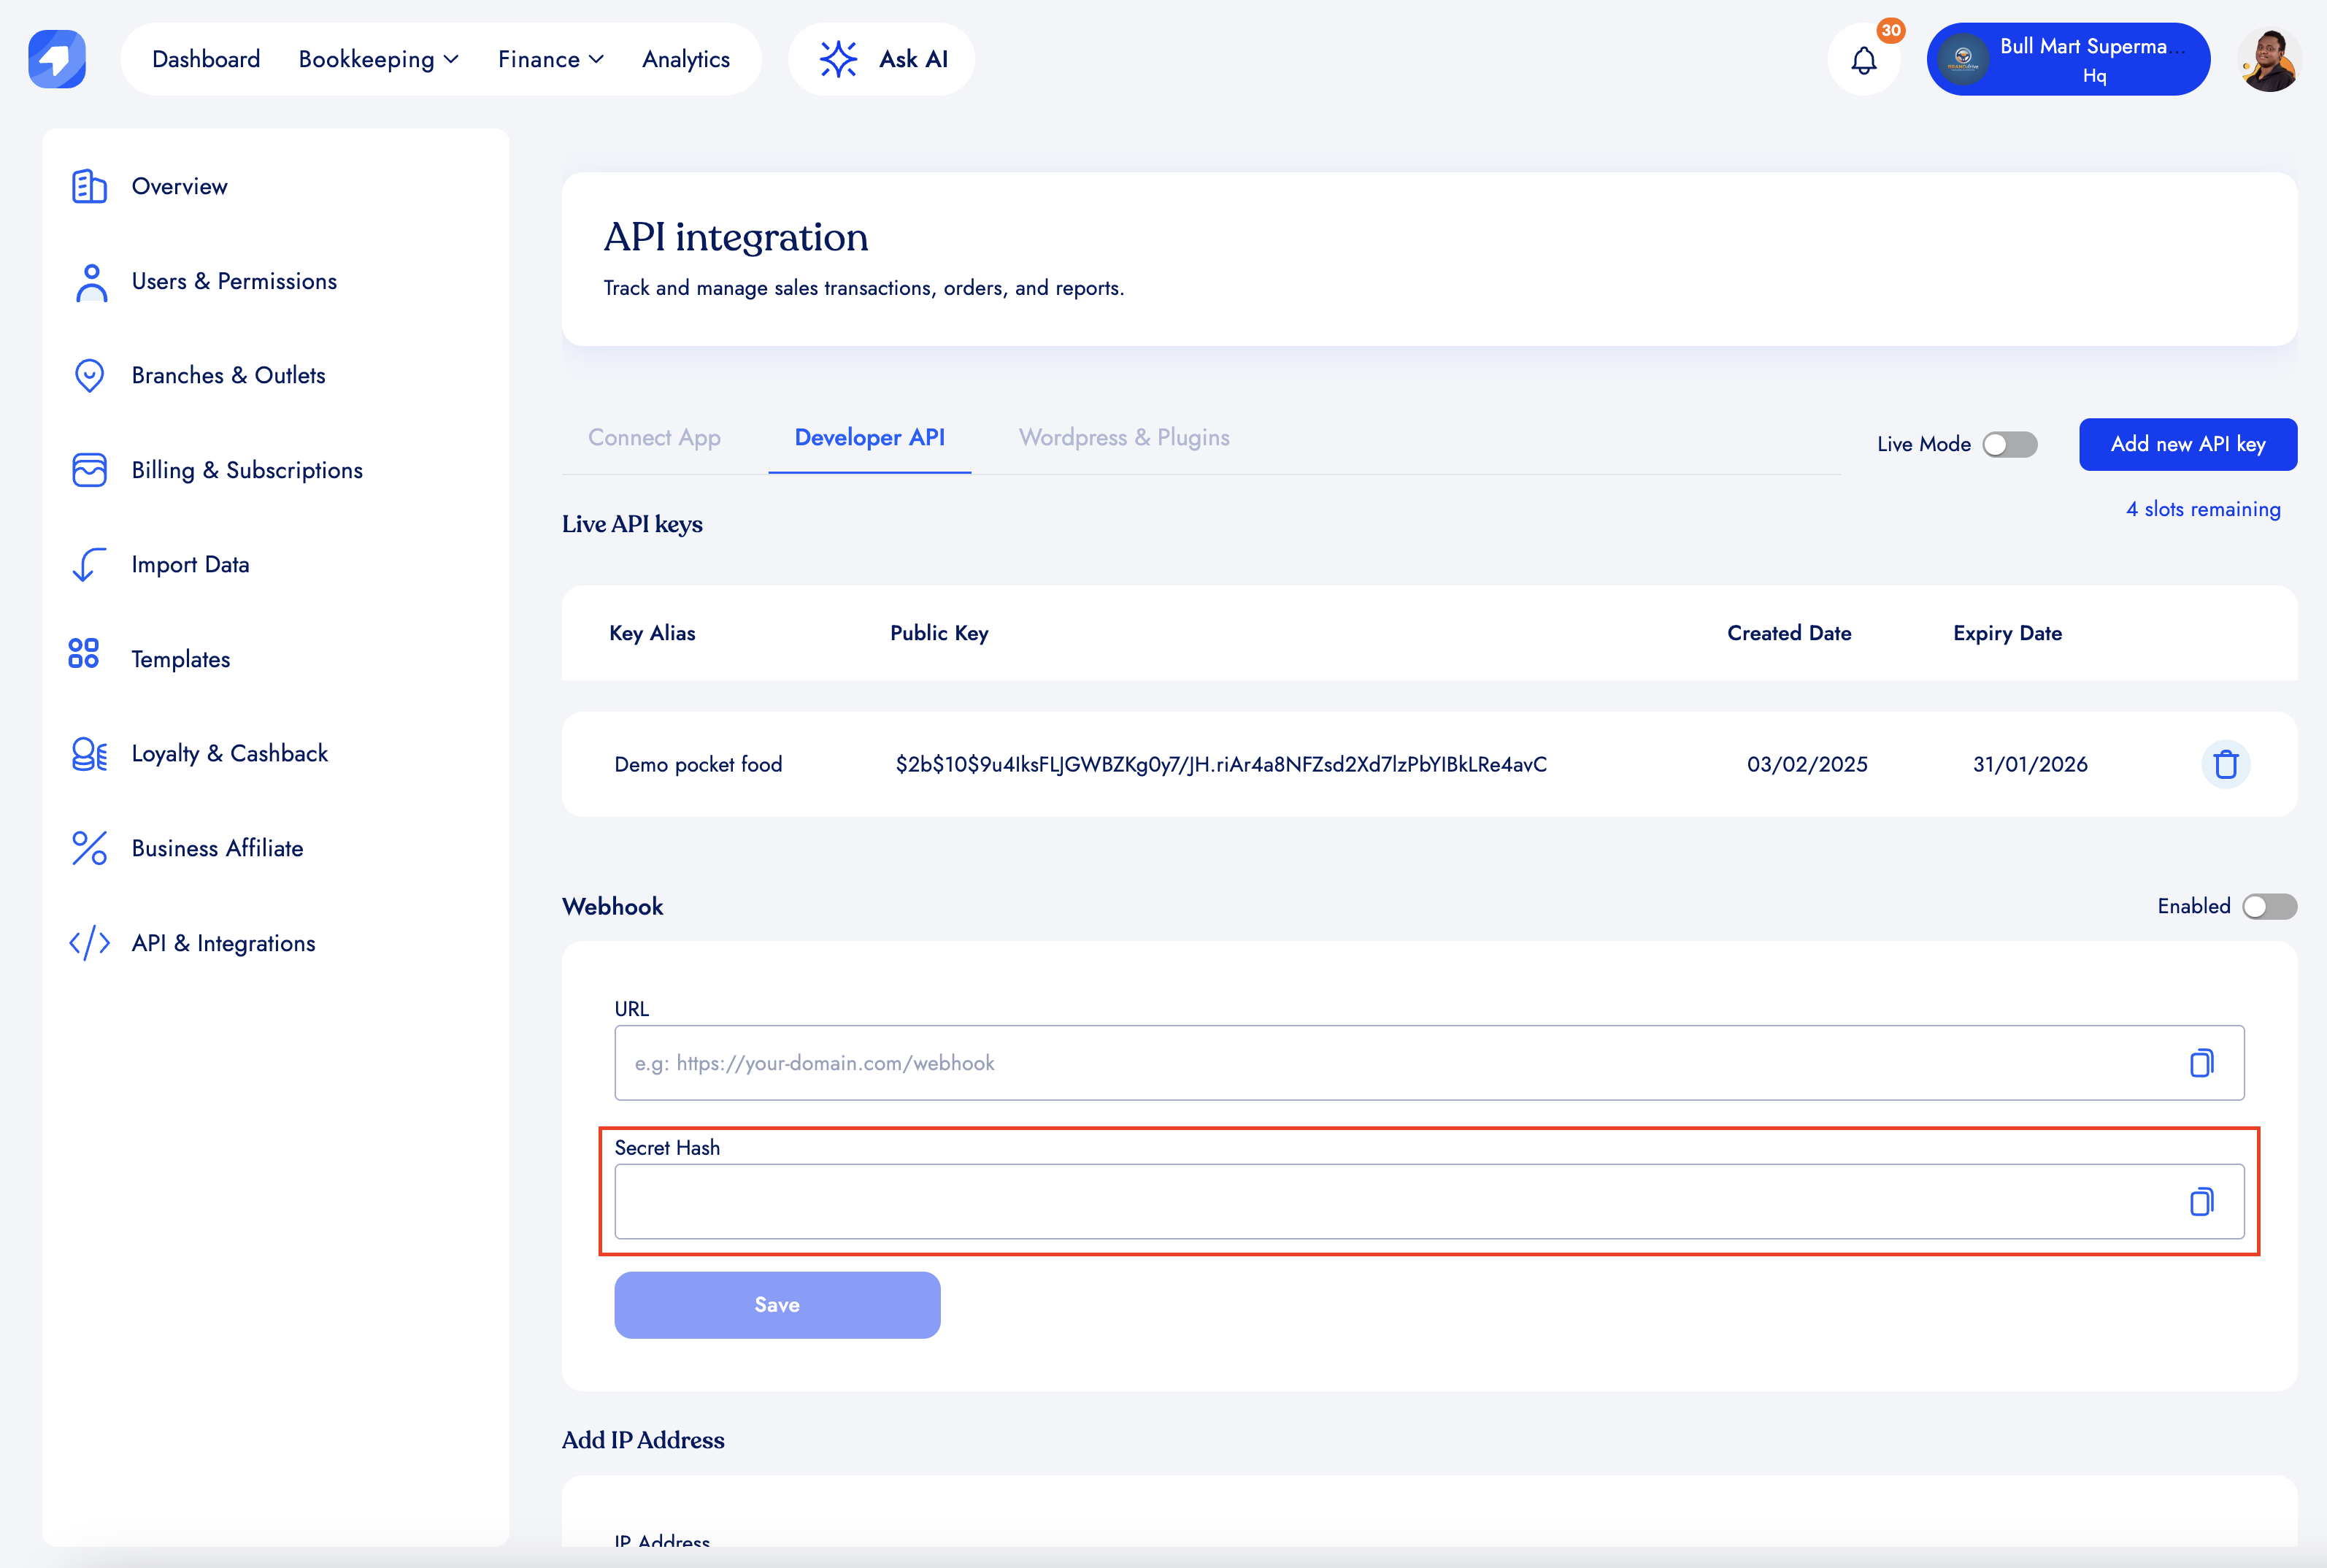Click the Business Affiliate percent icon
2327x1568 pixels.
coord(89,848)
